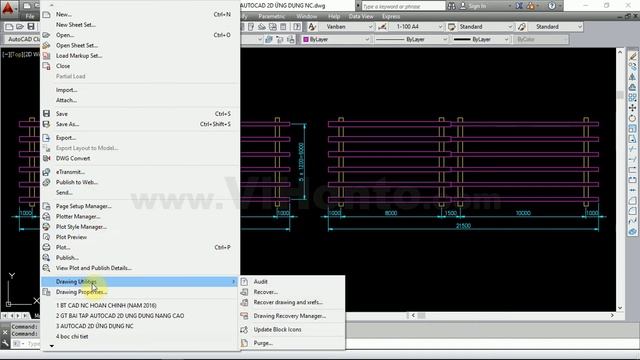The image size is (640, 360).
Task: Open recent file 3 AUTOCAD 2D ỨNG DỤNG NC
Action: tap(139, 326)
